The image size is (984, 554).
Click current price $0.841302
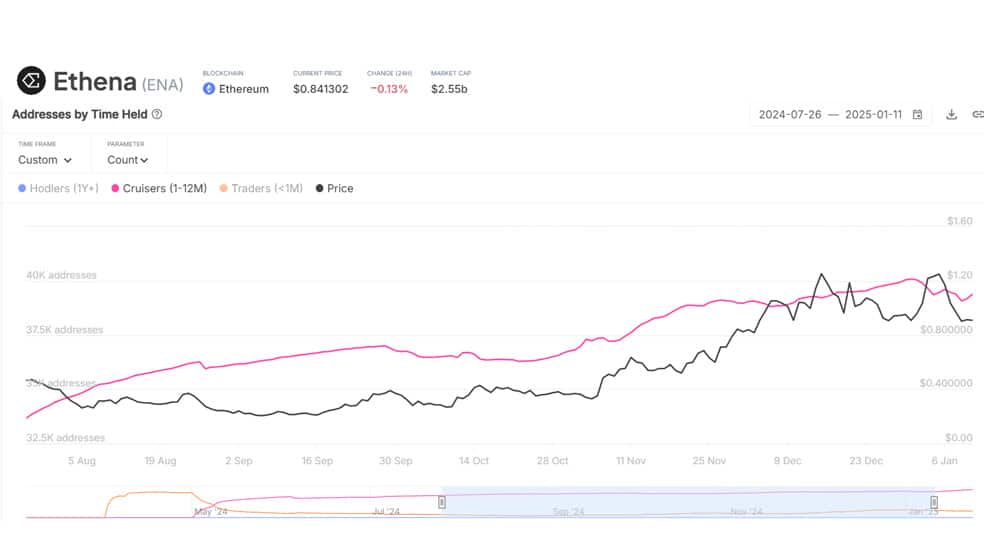(321, 89)
